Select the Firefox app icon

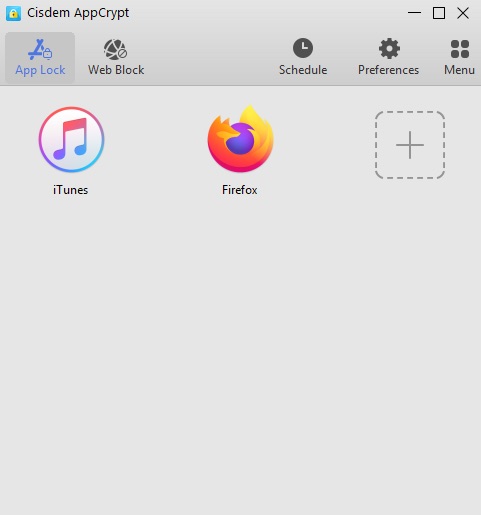240,139
